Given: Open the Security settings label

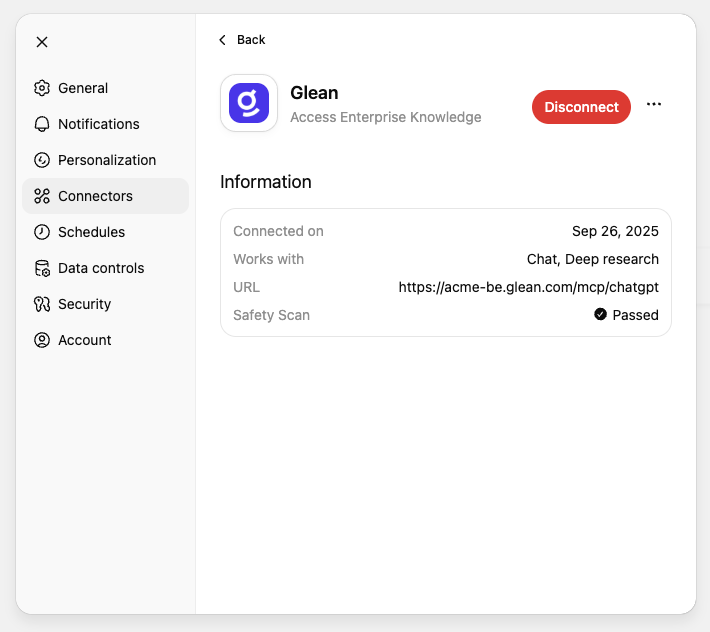Looking at the screenshot, I should [85, 304].
